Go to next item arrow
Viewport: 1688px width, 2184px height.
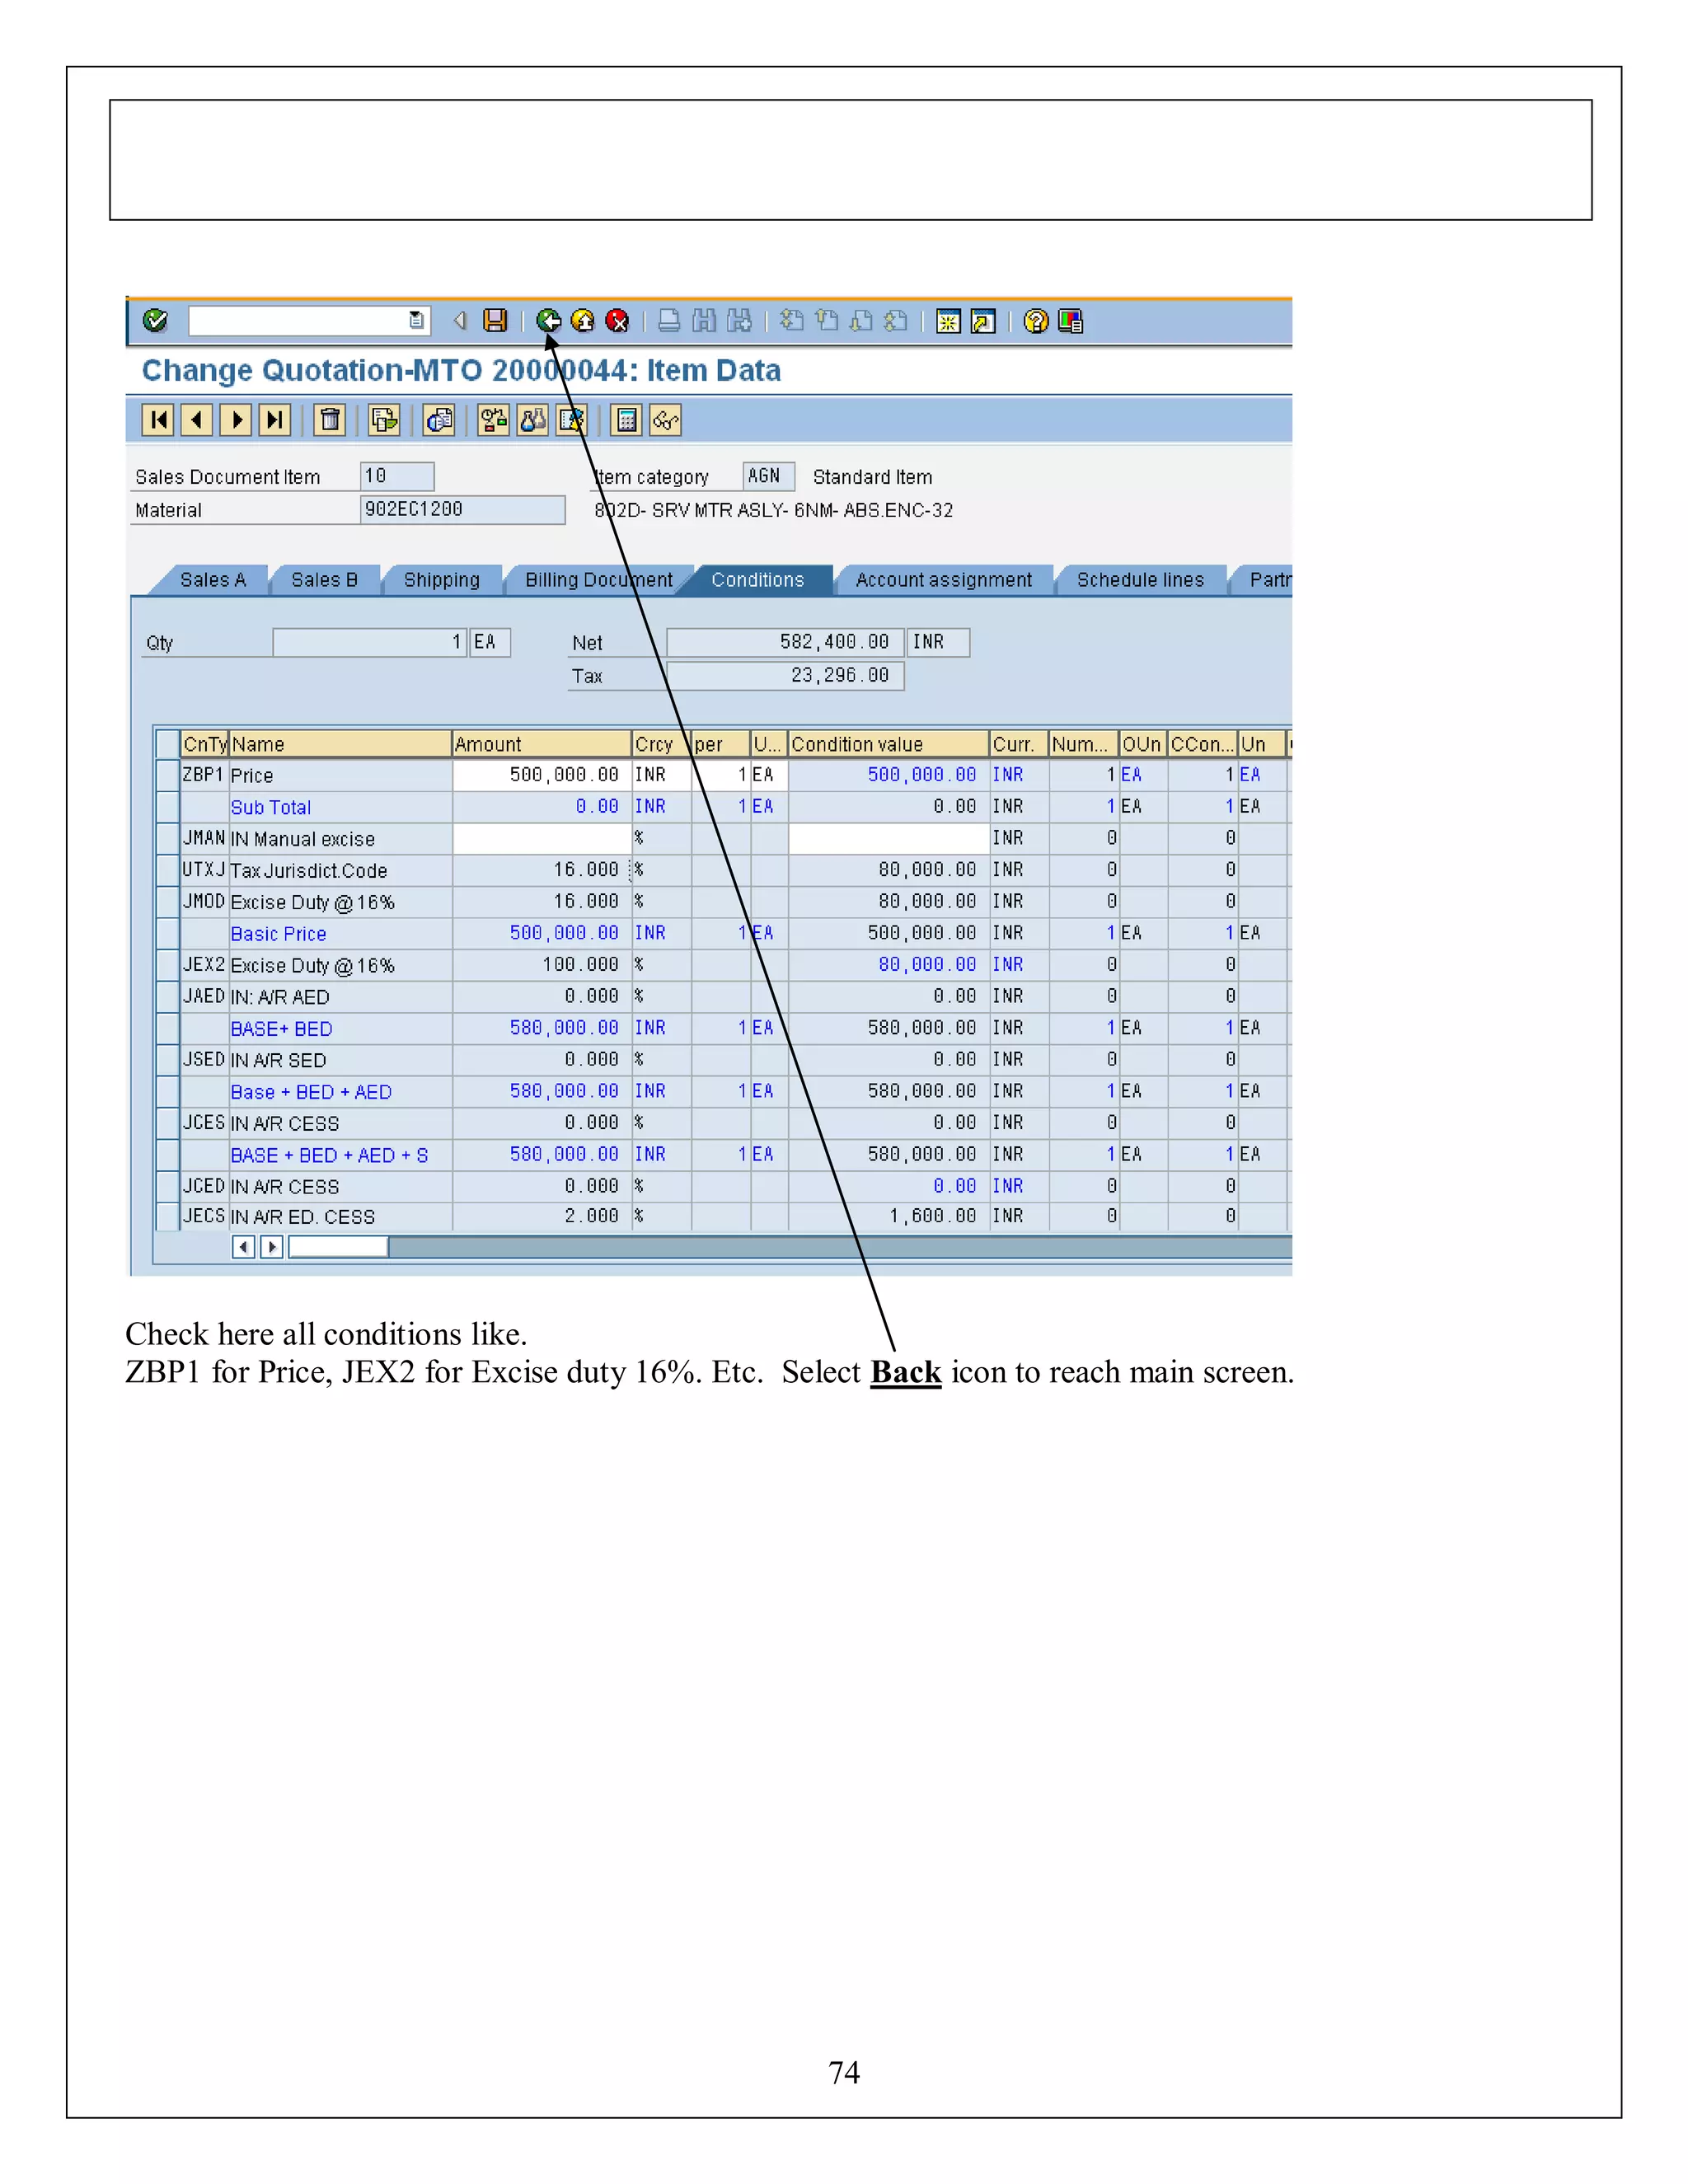click(x=236, y=420)
